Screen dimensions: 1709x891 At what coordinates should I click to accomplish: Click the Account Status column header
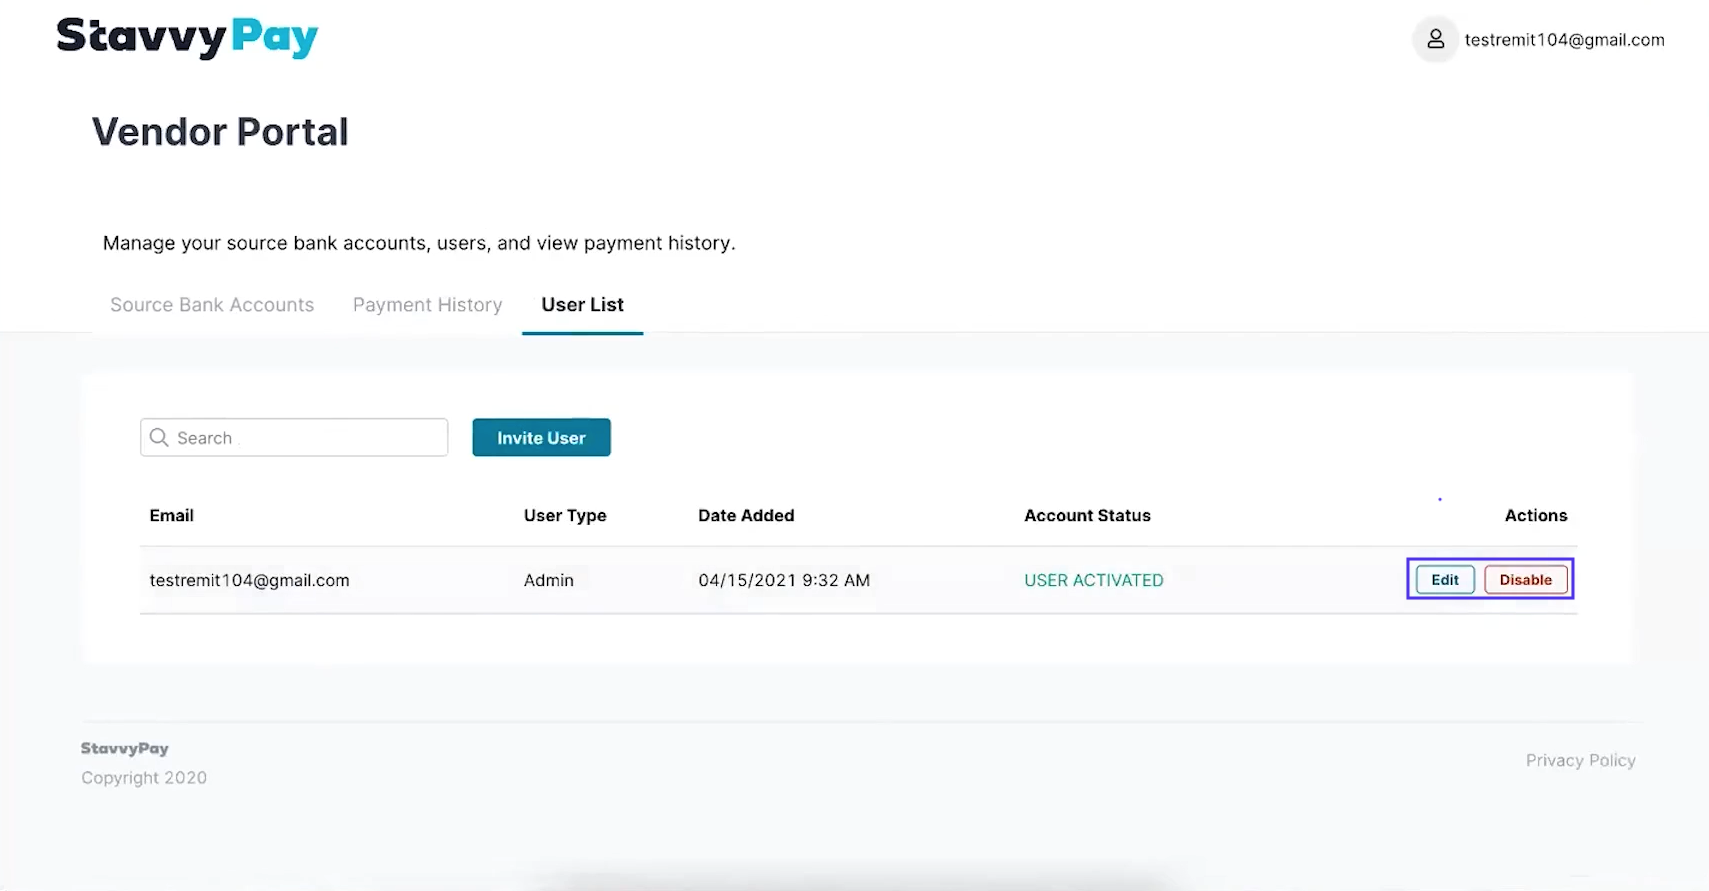tap(1087, 515)
